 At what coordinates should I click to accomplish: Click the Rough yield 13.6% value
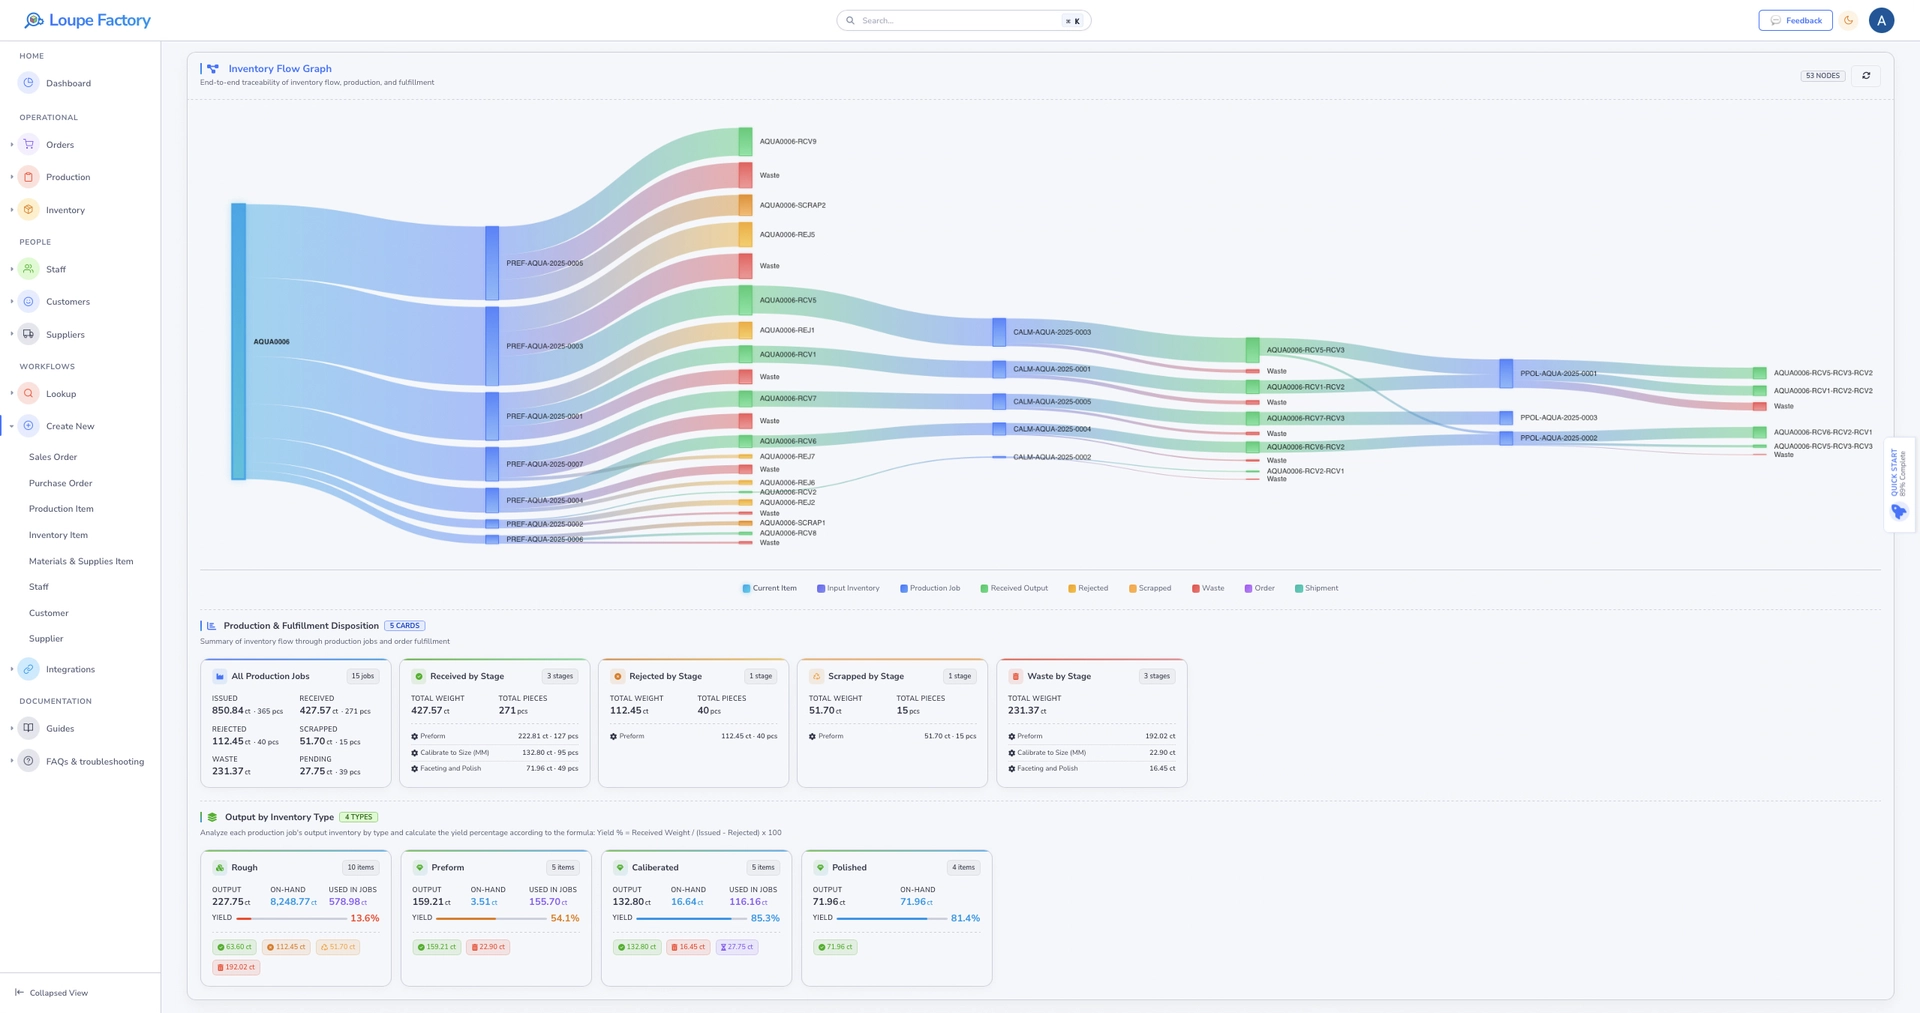pos(364,918)
